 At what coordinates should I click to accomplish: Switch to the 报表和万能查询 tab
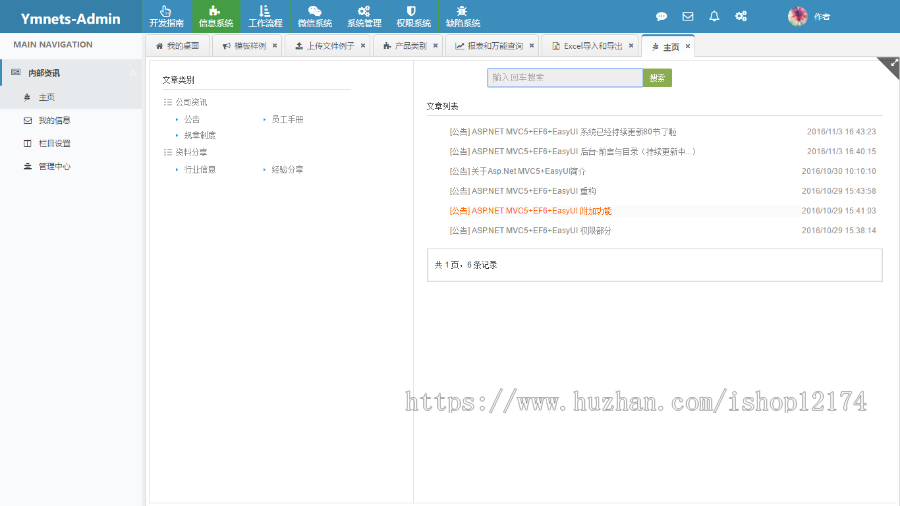490,46
